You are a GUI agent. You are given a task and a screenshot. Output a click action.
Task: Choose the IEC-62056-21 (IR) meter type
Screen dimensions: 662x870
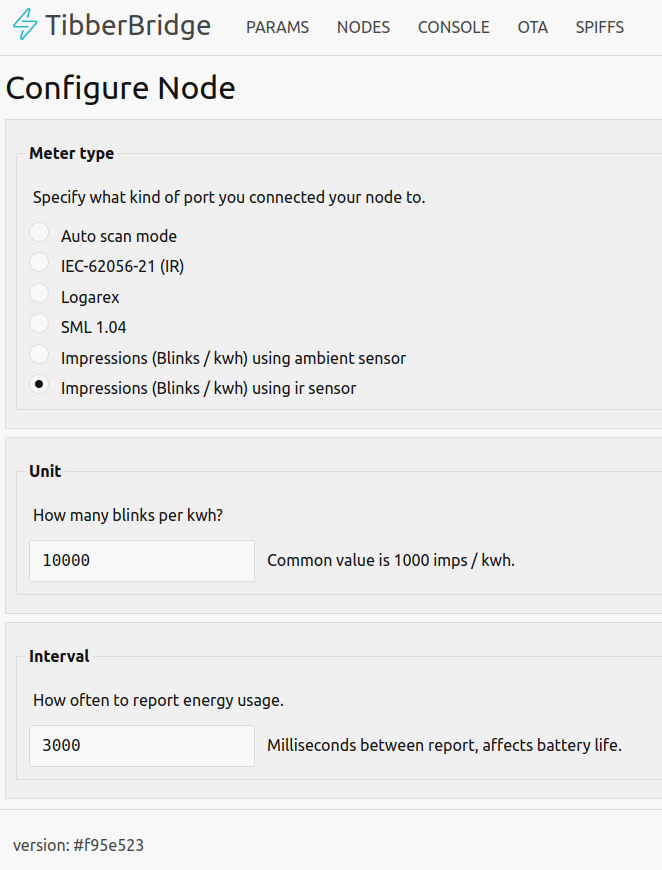[39, 262]
